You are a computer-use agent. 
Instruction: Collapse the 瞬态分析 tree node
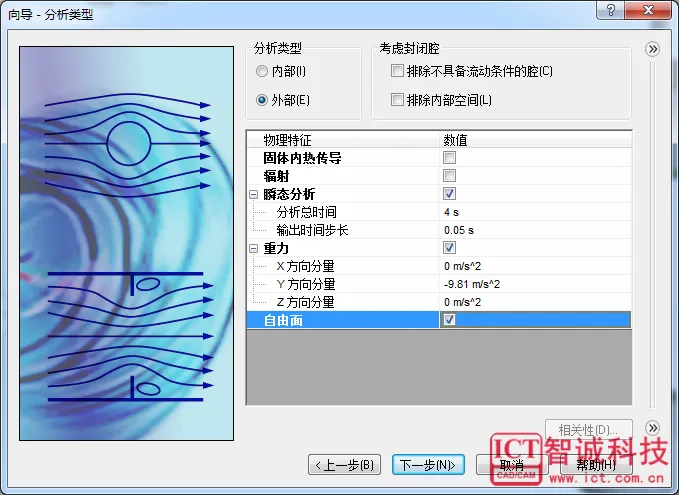tap(253, 195)
